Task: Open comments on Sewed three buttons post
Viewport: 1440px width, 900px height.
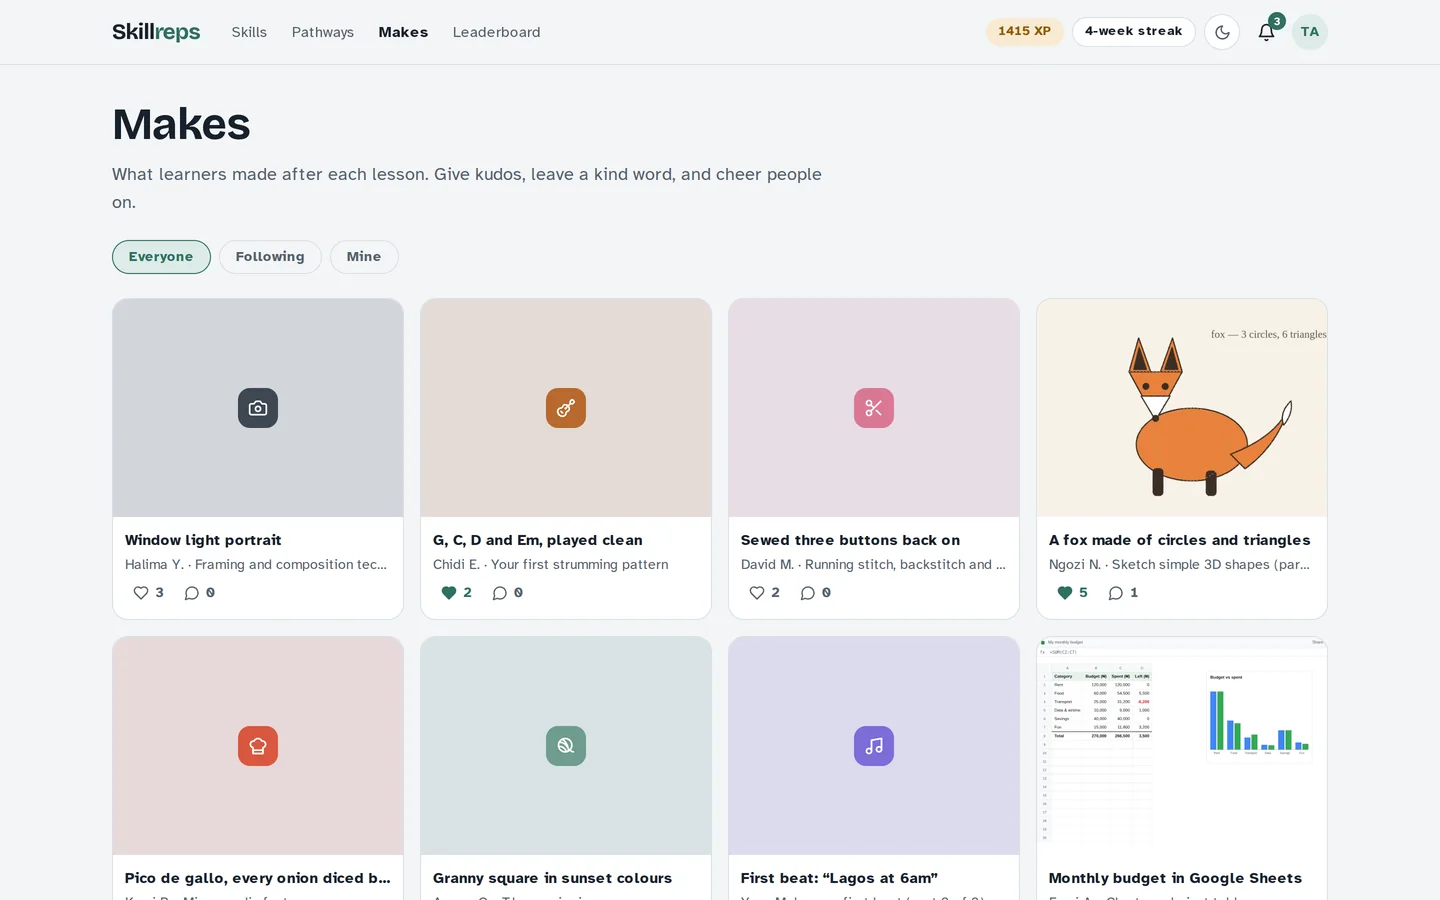Action: (815, 593)
